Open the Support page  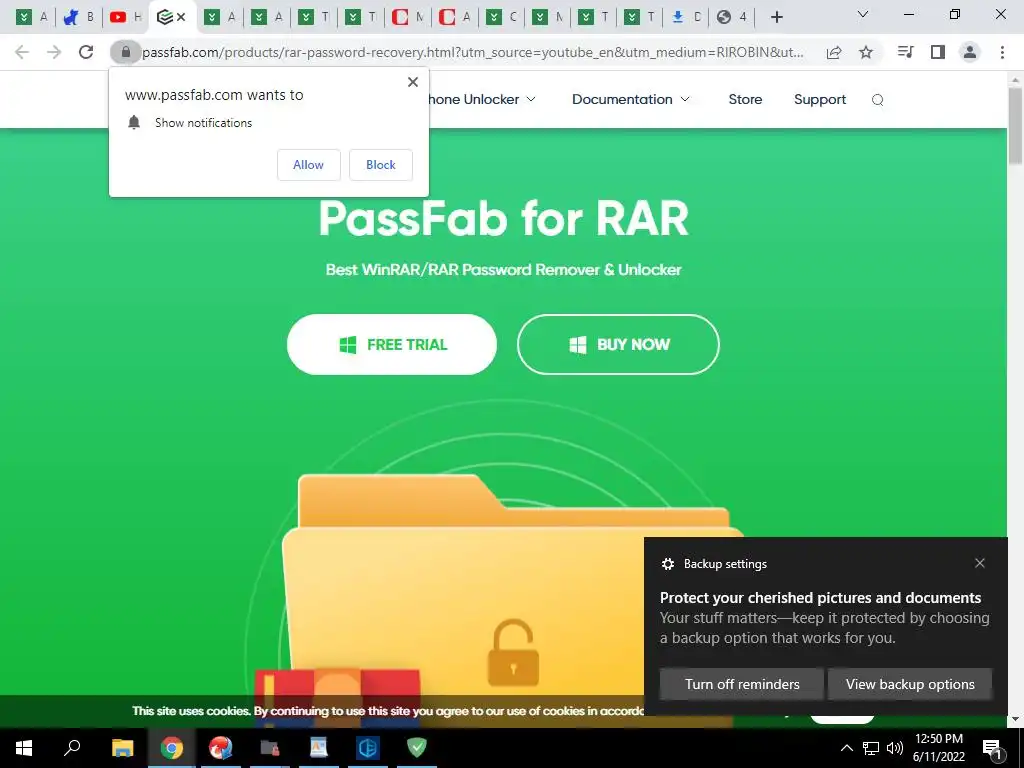[820, 99]
